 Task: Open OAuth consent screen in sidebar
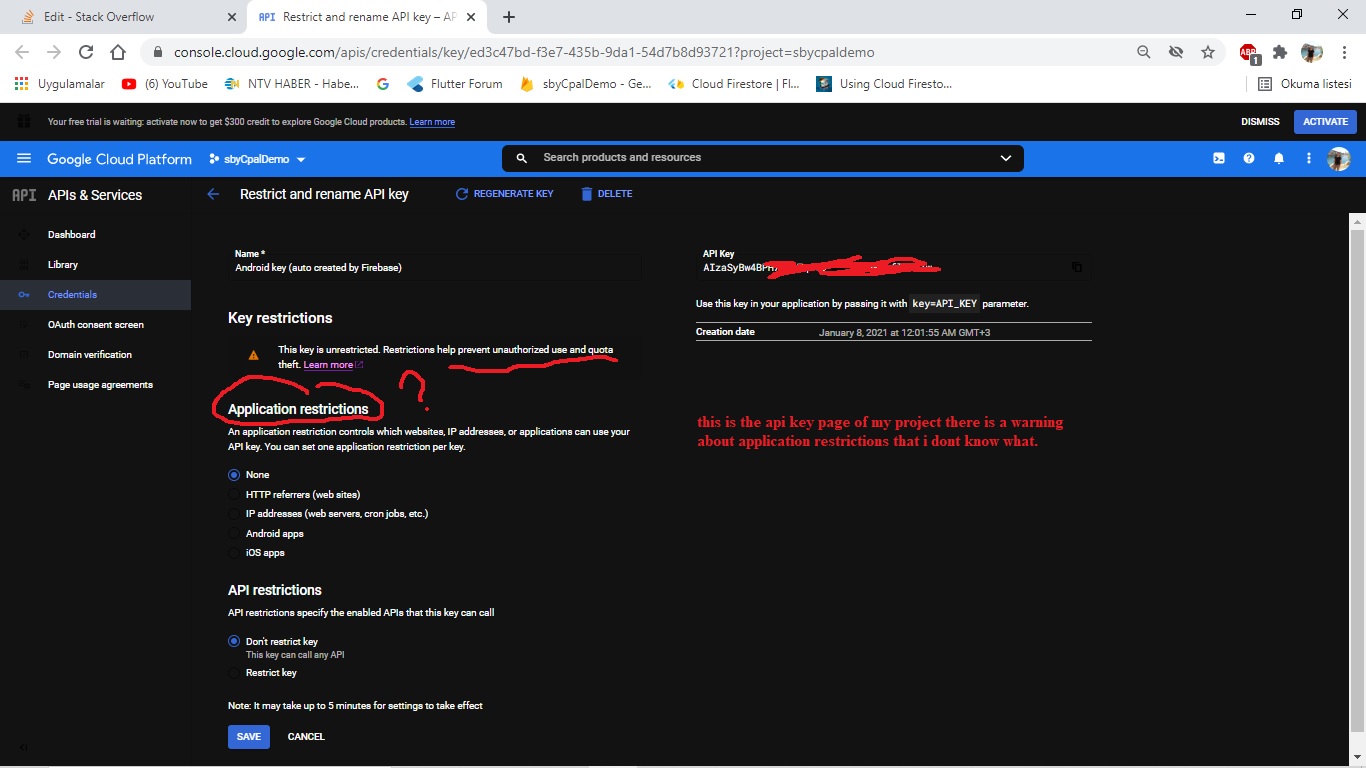pyautogui.click(x=95, y=325)
